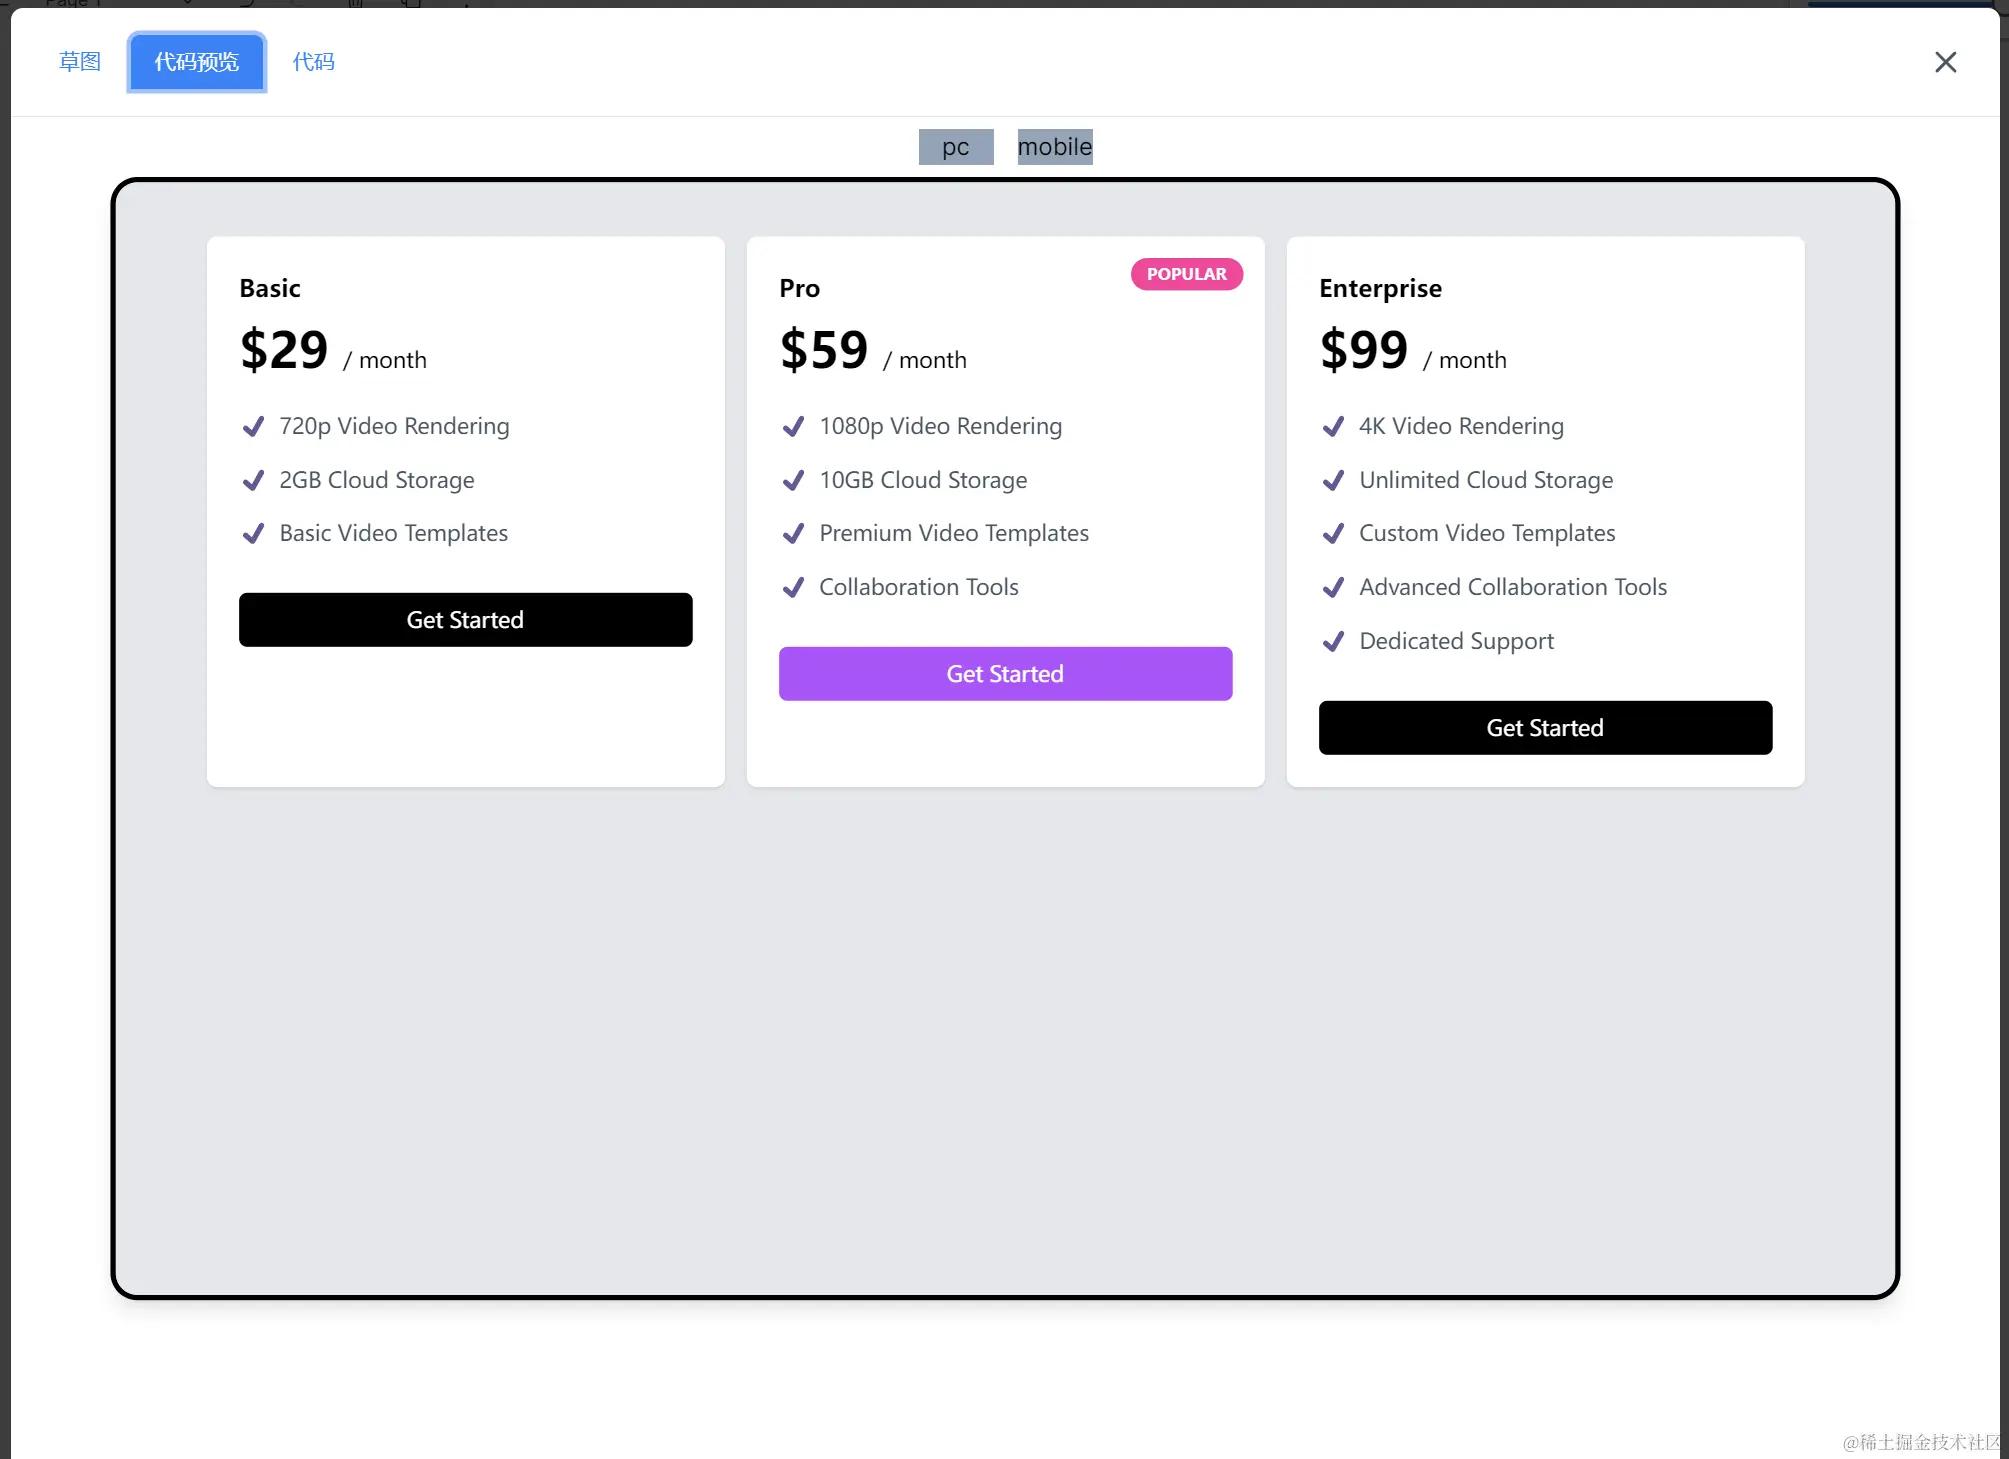Switch preview to mobile mode
Screen dimensions: 2009x1459
pyautogui.click(x=1055, y=147)
